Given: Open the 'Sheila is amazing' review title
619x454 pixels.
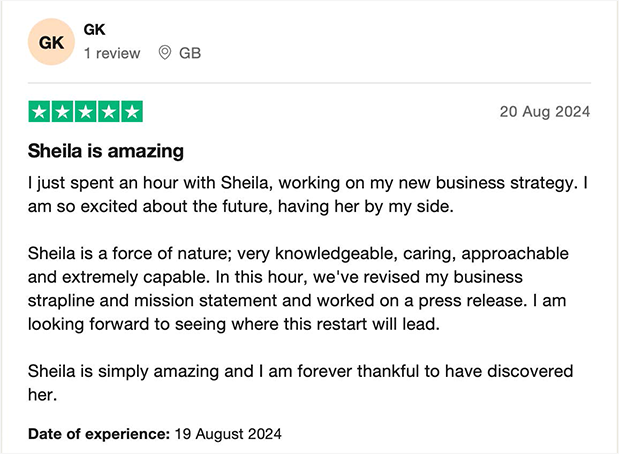Looking at the screenshot, I should point(106,151).
